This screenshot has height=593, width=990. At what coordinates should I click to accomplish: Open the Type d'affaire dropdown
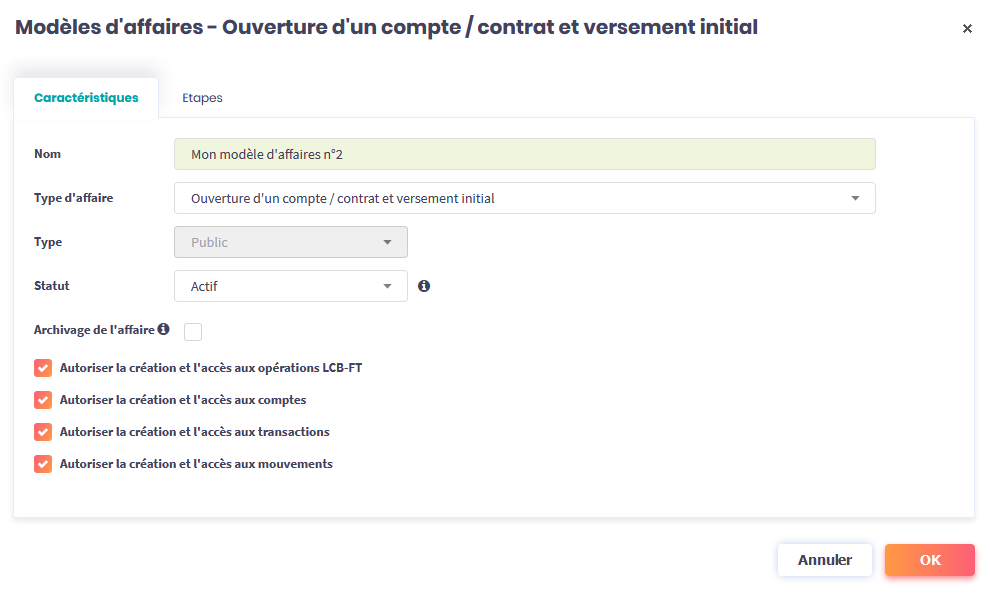524,198
